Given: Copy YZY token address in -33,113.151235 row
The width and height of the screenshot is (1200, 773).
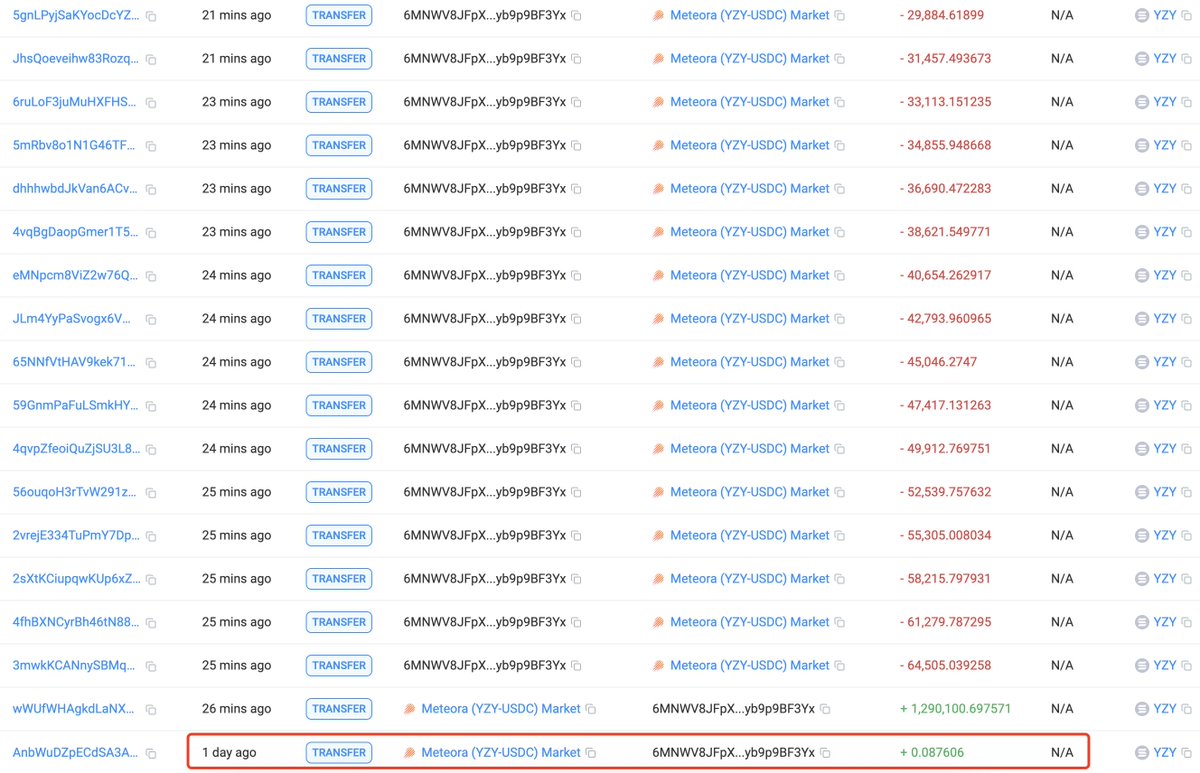Looking at the screenshot, I should pyautogui.click(x=1187, y=103).
